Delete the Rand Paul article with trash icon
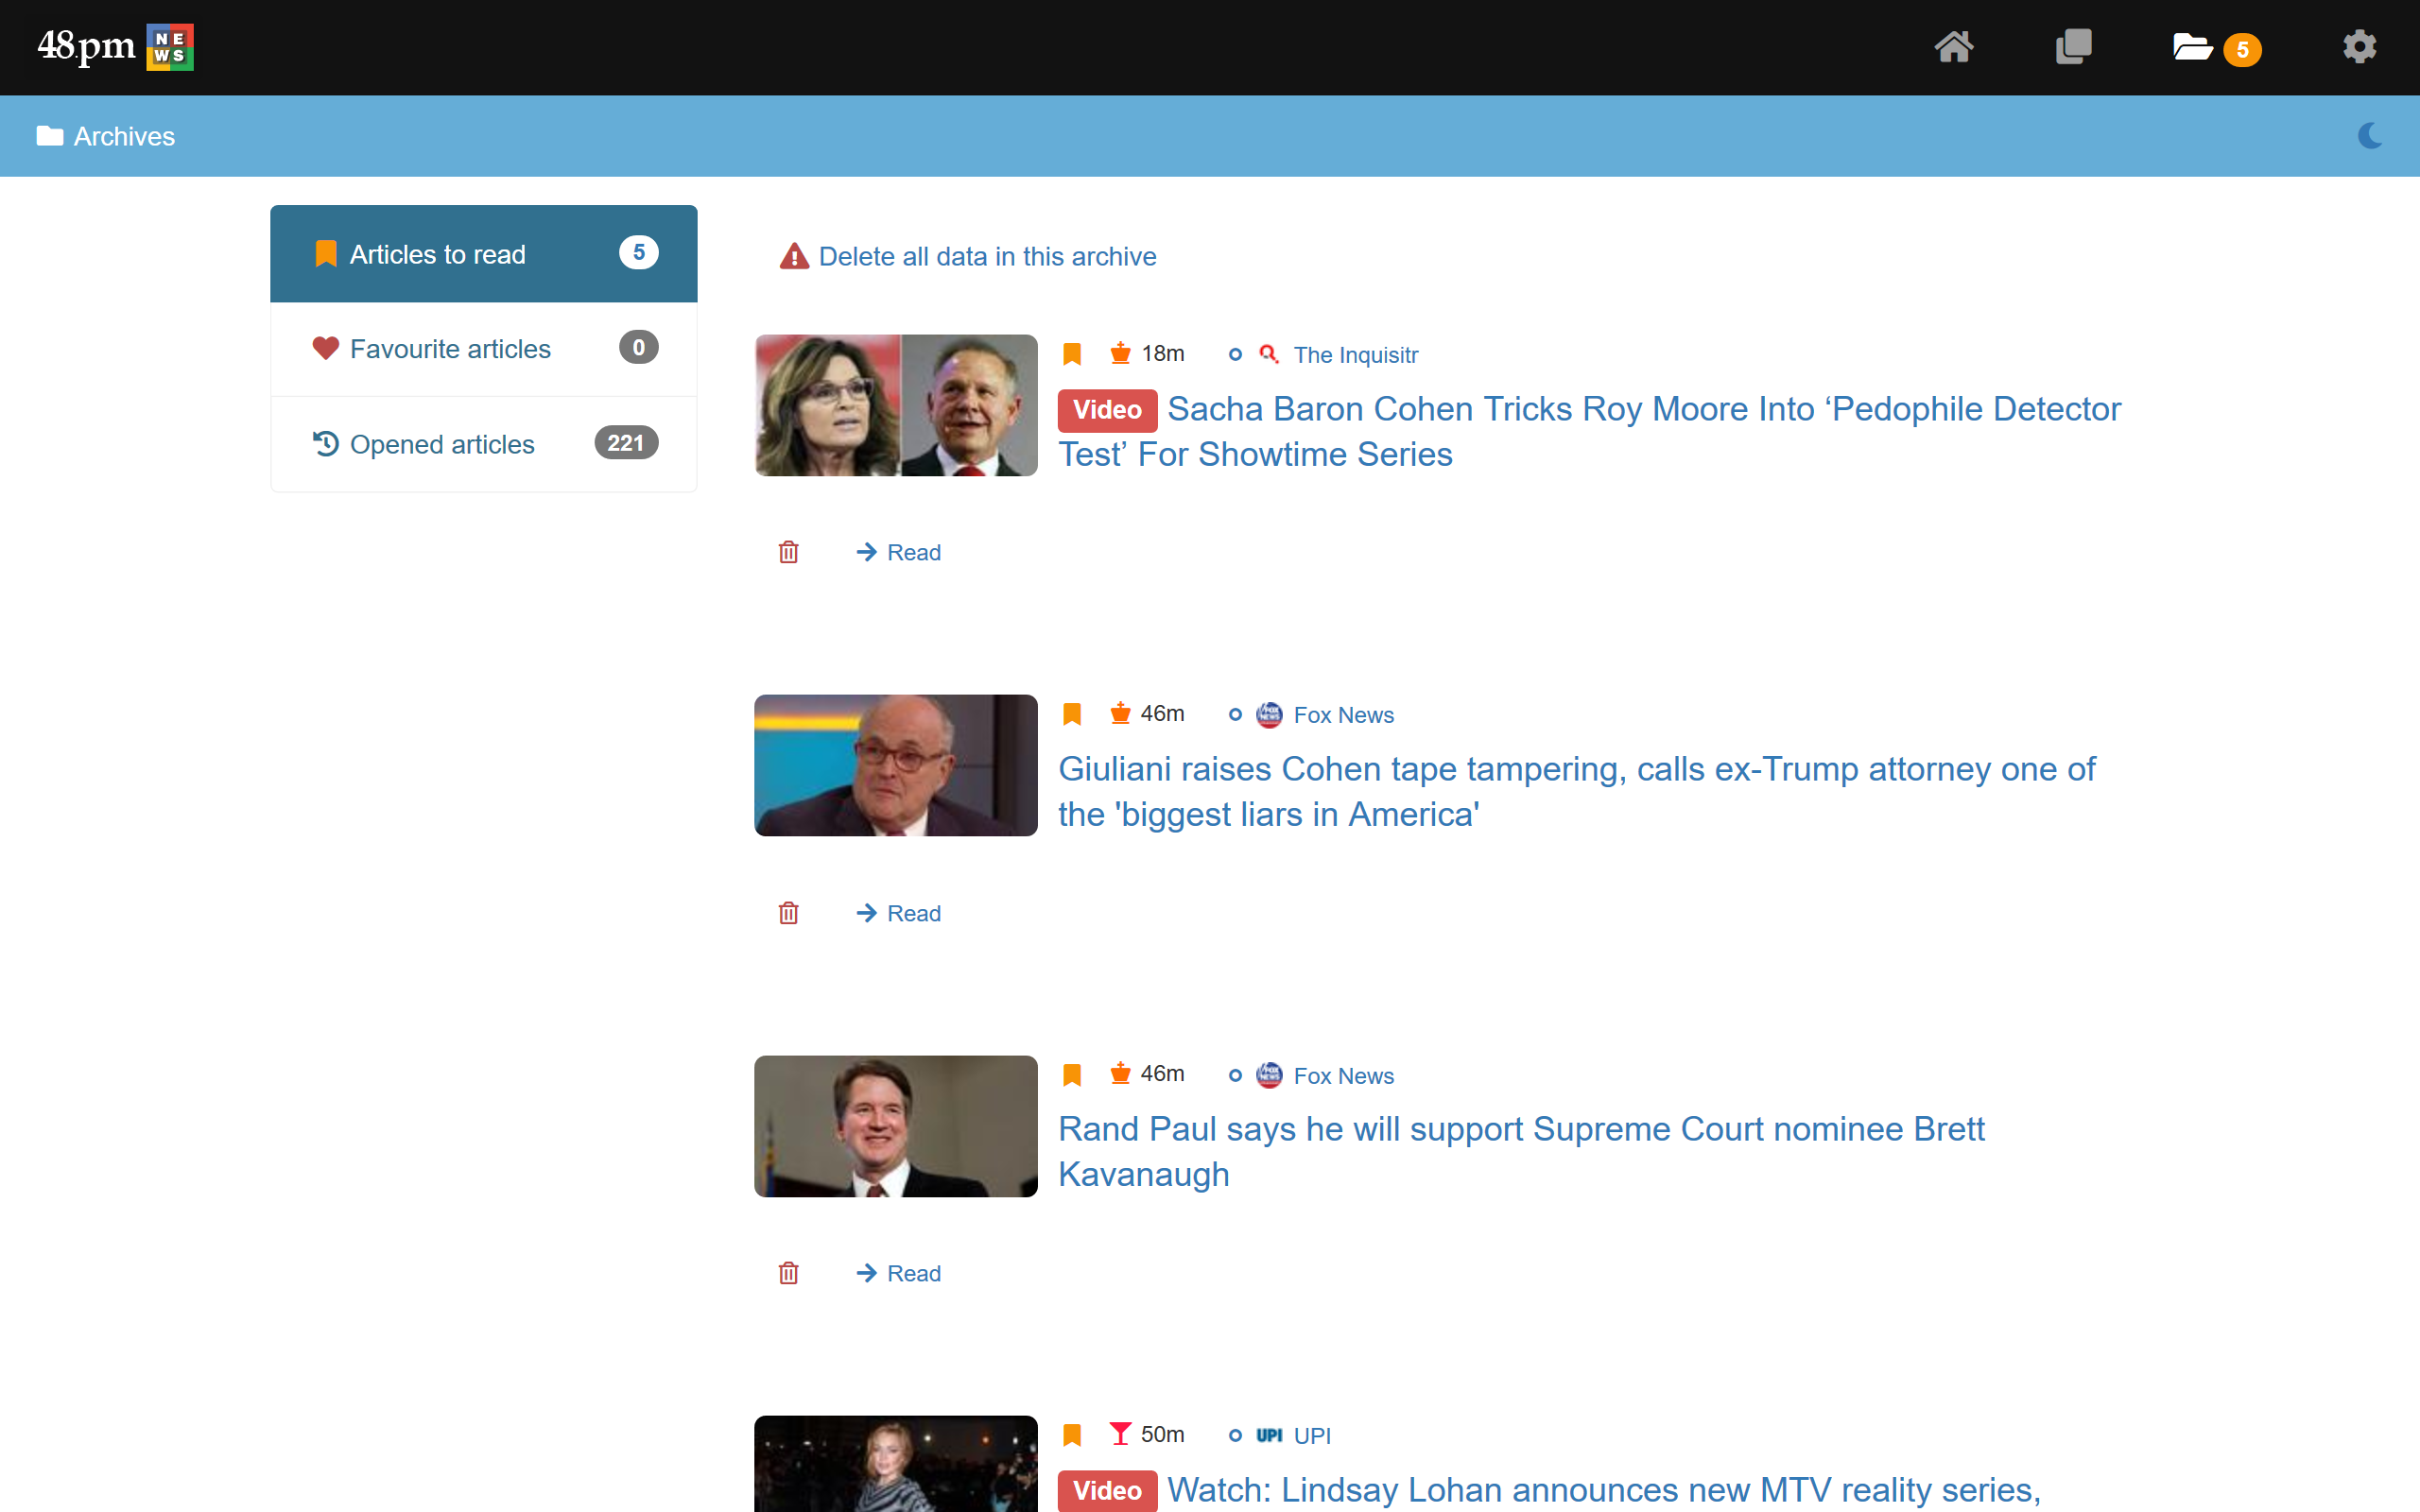 (788, 1273)
